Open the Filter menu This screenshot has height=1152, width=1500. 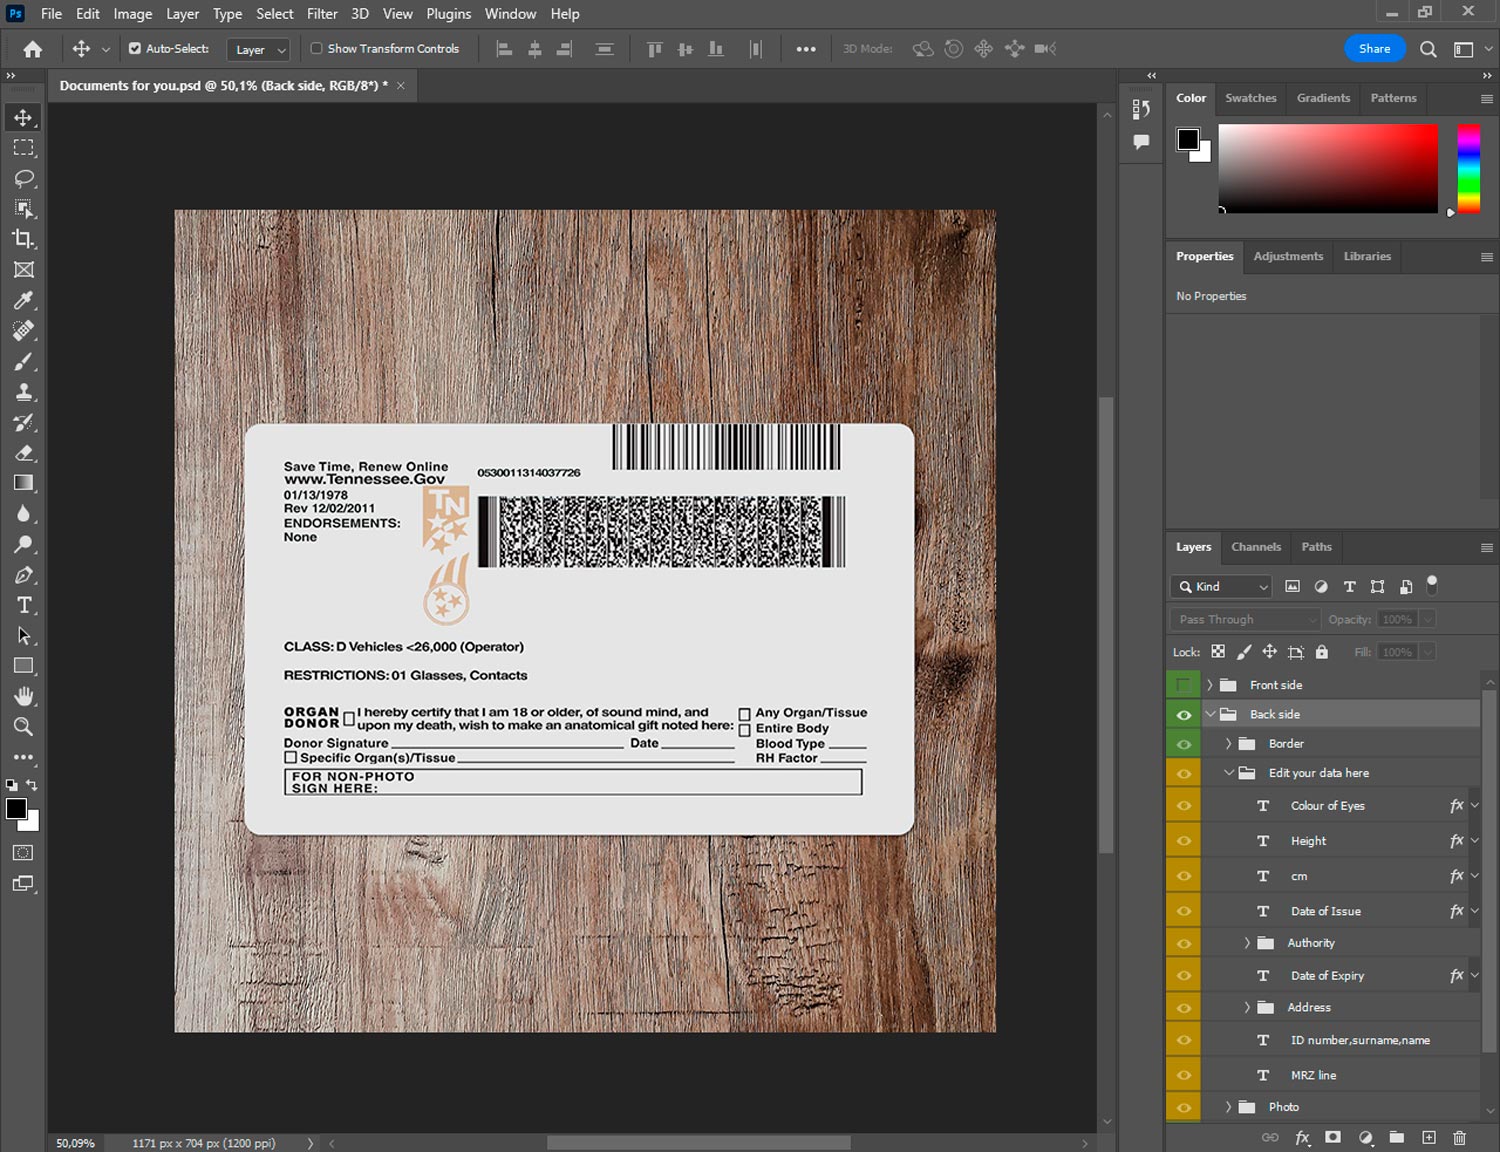pos(322,14)
